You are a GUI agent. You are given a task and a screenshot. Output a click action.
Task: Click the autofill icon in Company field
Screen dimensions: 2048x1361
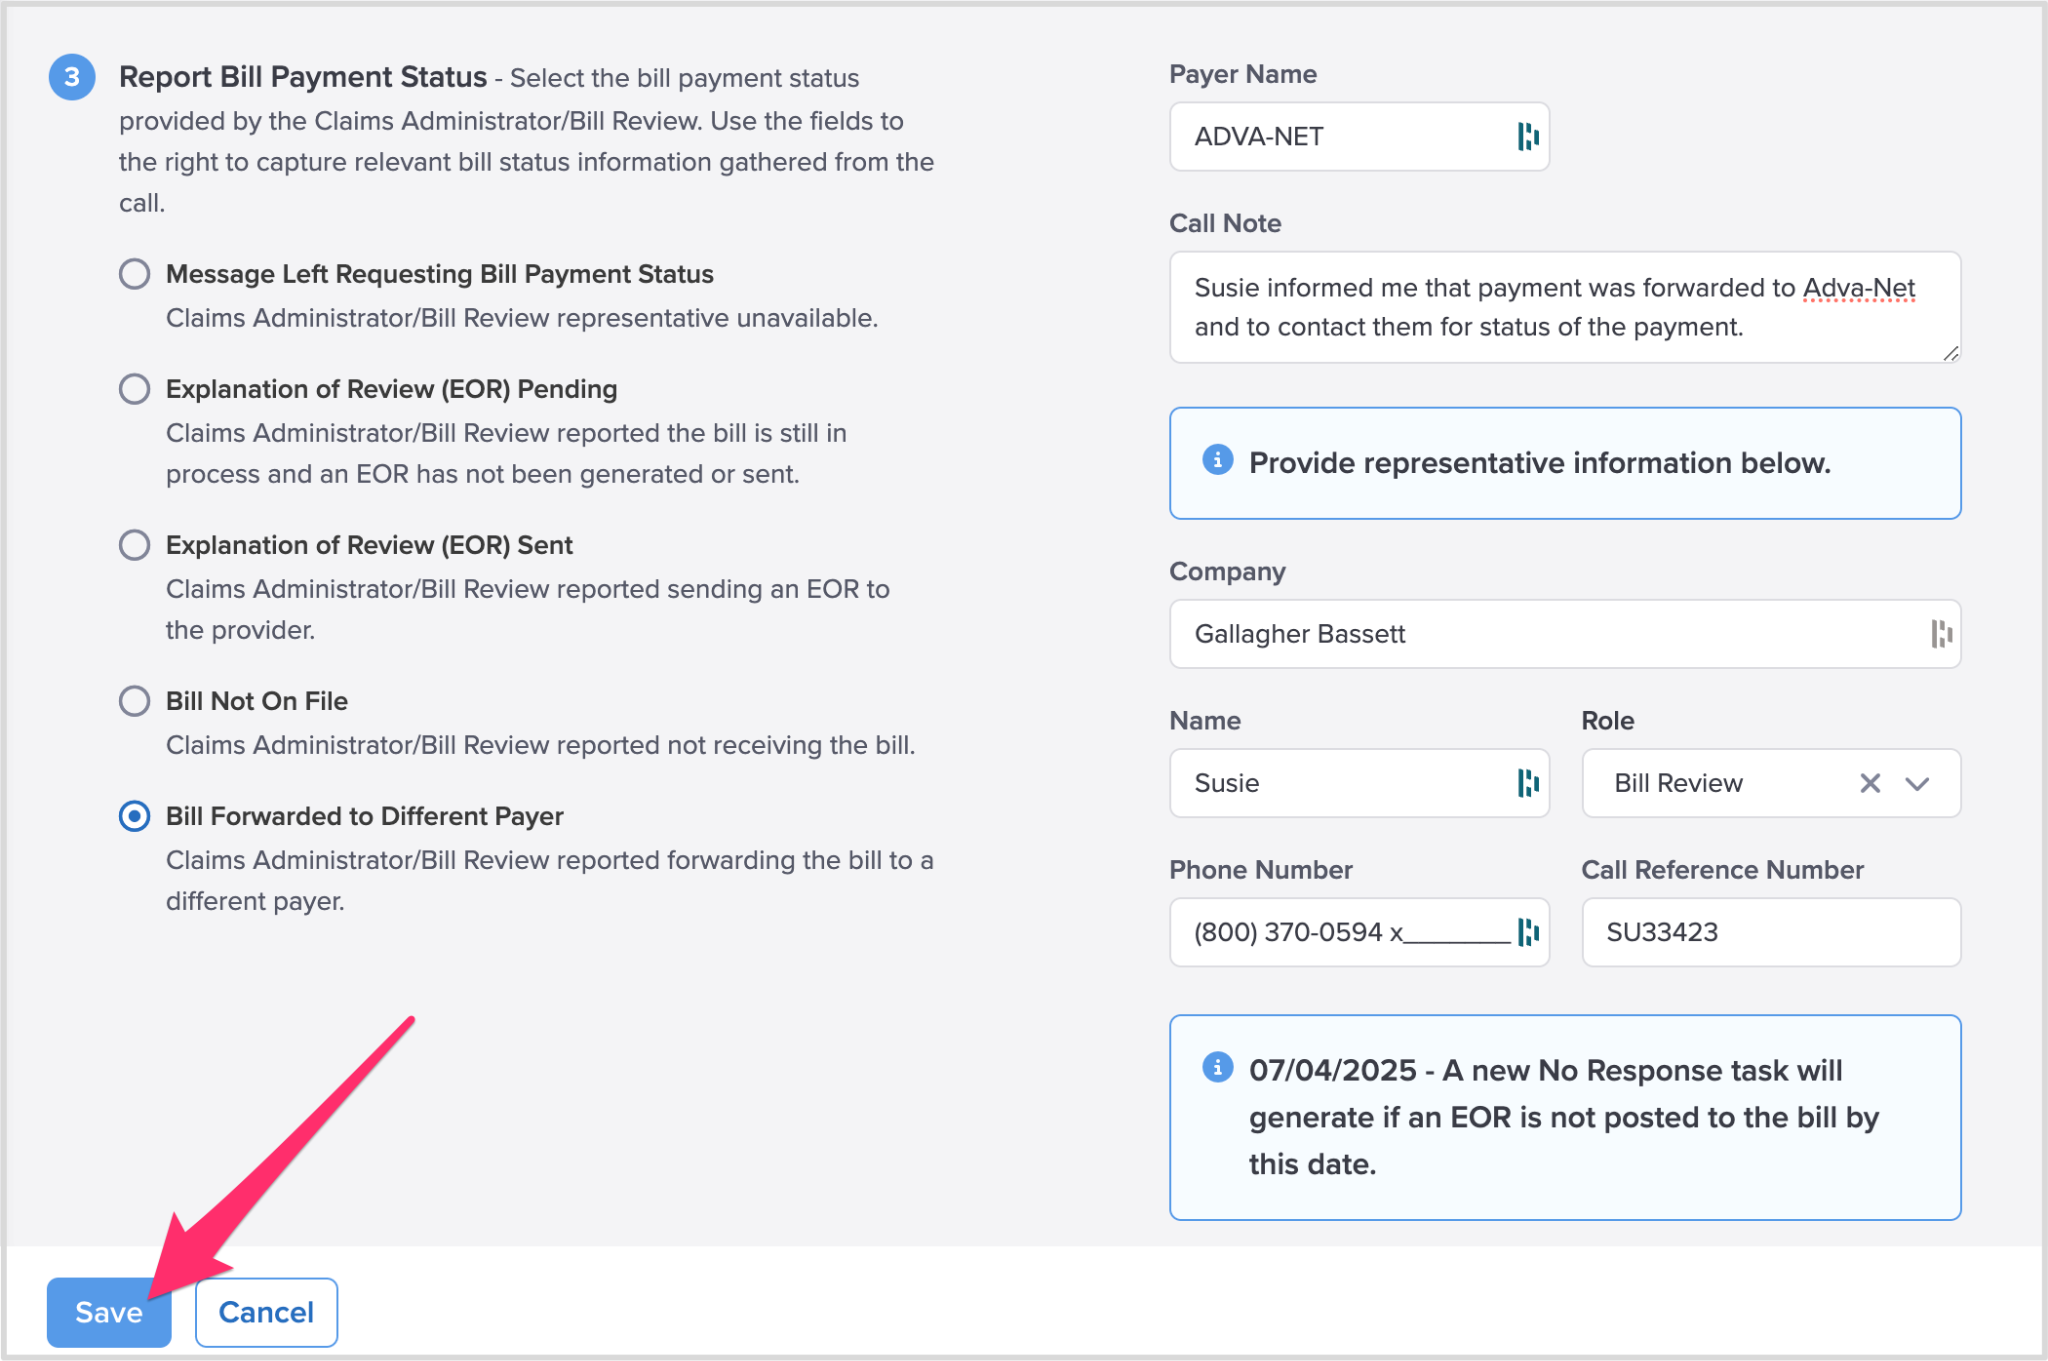1940,634
